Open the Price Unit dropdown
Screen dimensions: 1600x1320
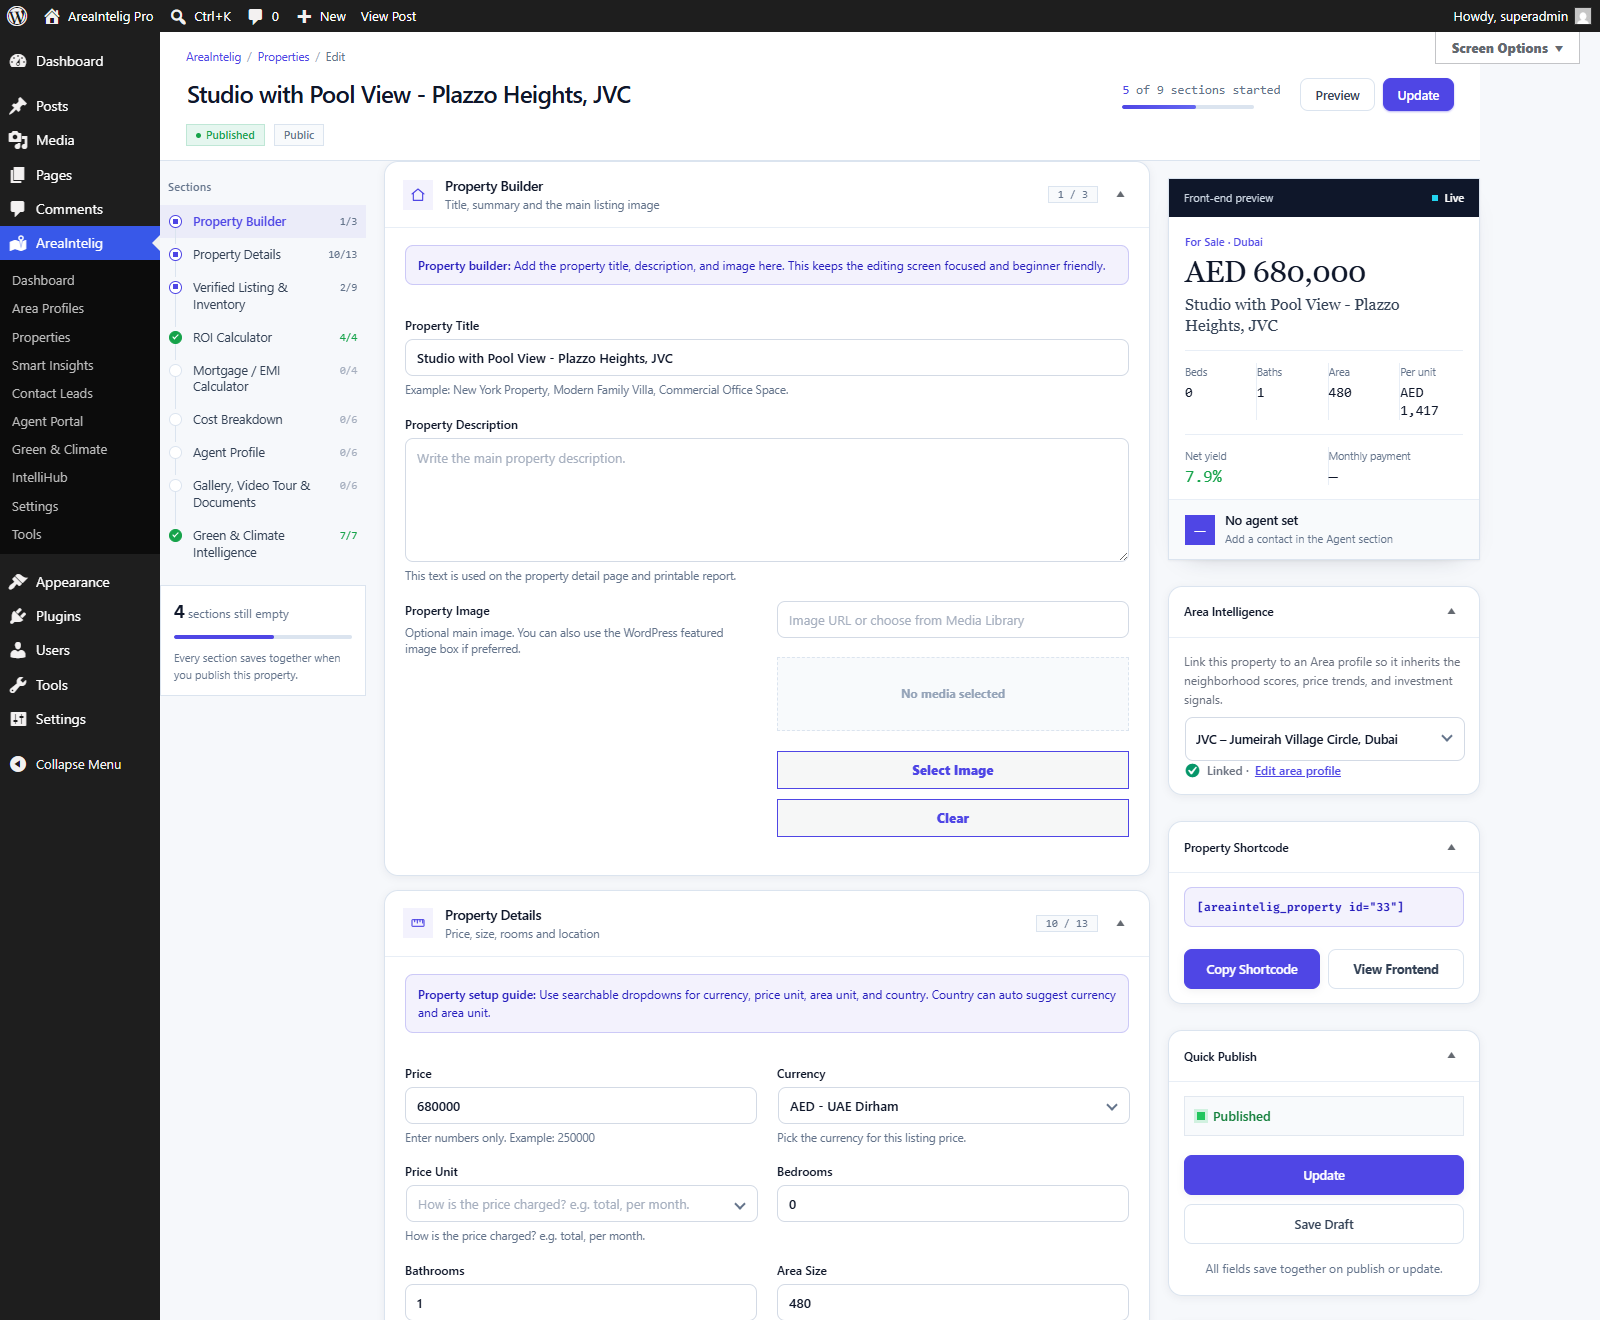pos(581,1204)
